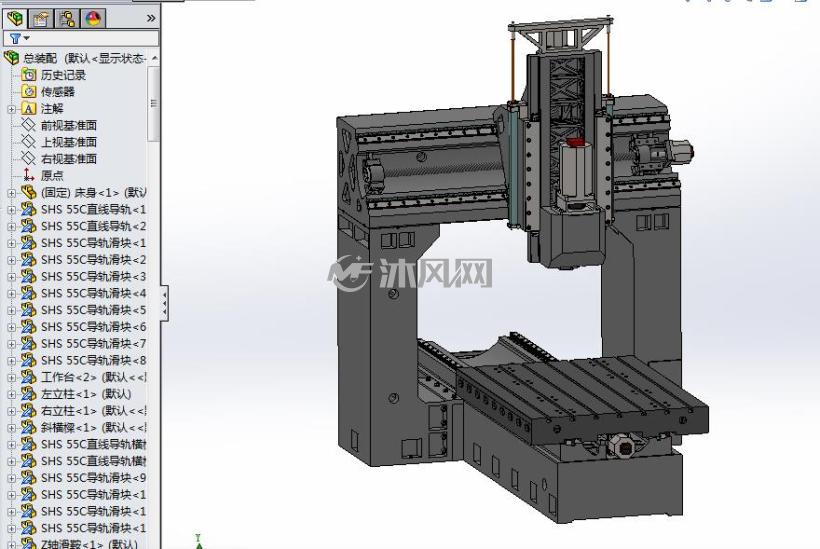820x549 pixels.
Task: Focus the feature tree filter input field
Action: (x=81, y=38)
